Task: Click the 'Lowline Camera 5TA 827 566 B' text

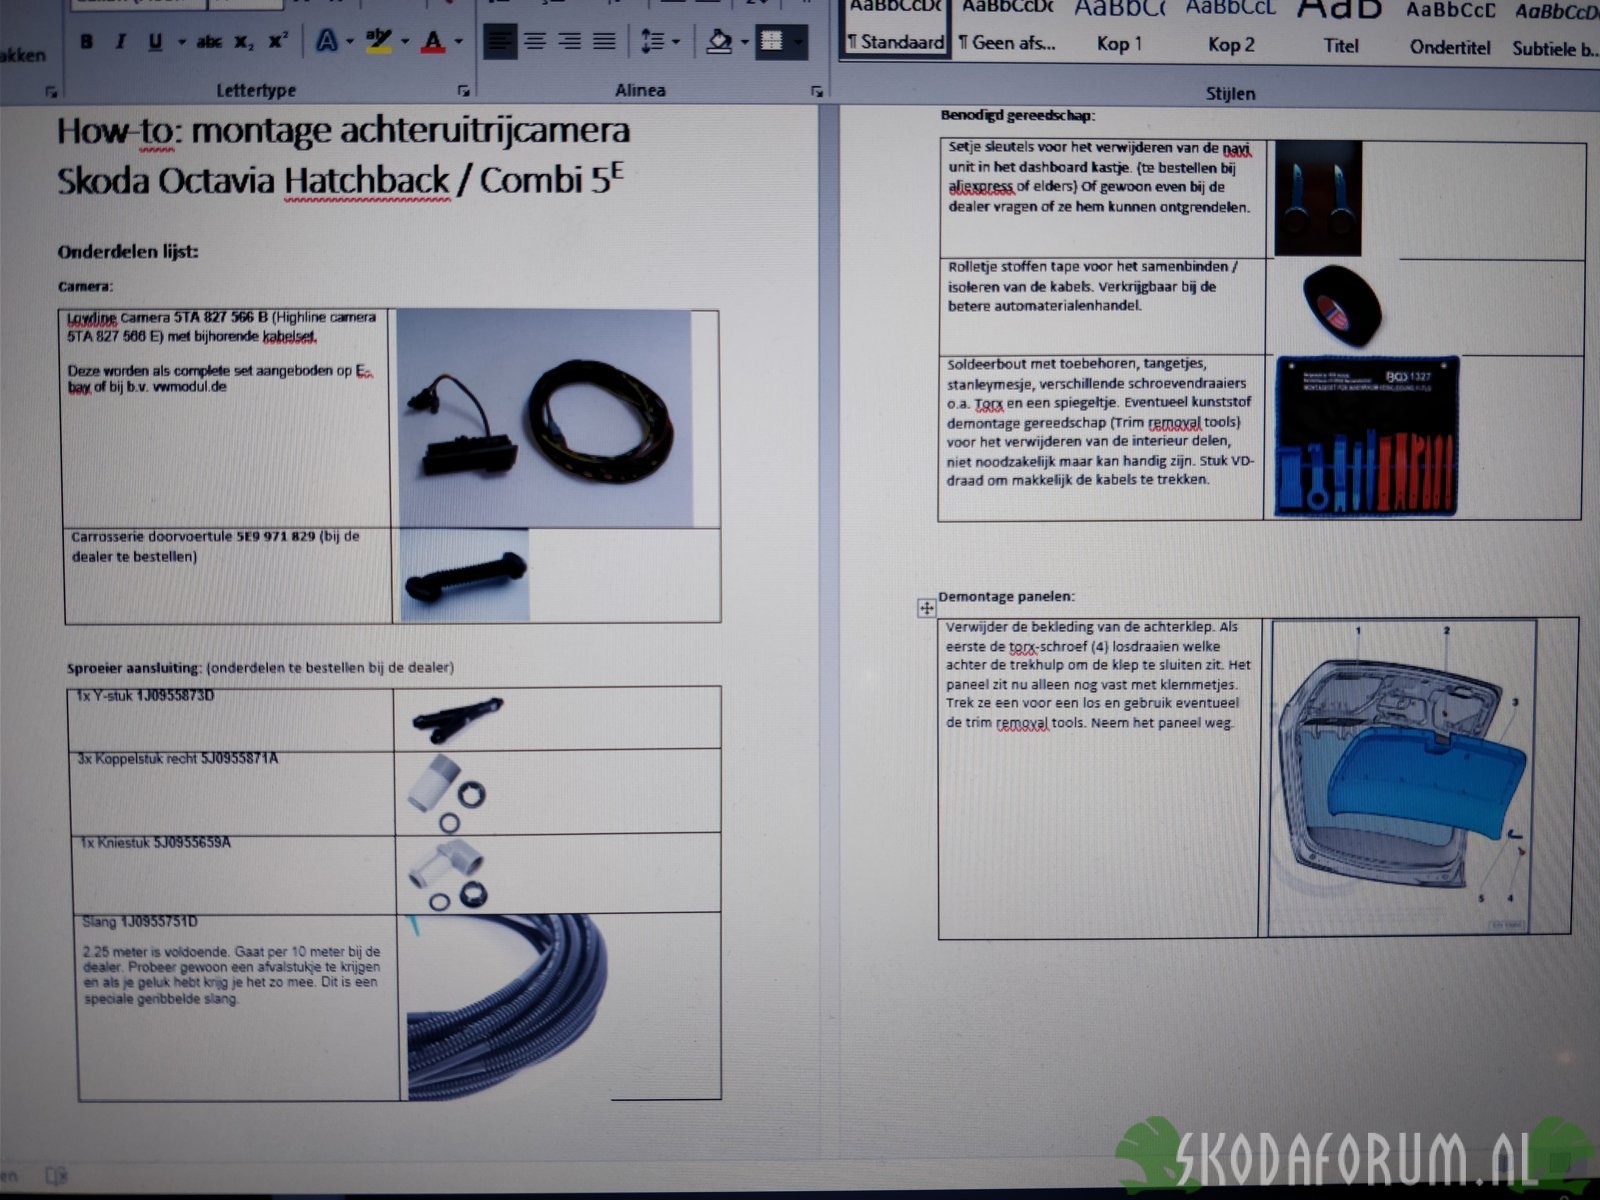Action: click(168, 318)
